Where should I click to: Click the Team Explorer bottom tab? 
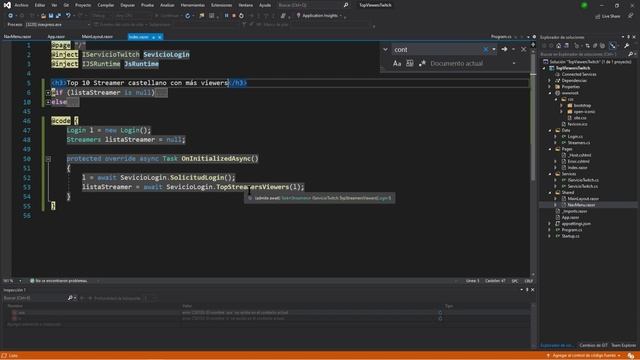(623, 345)
